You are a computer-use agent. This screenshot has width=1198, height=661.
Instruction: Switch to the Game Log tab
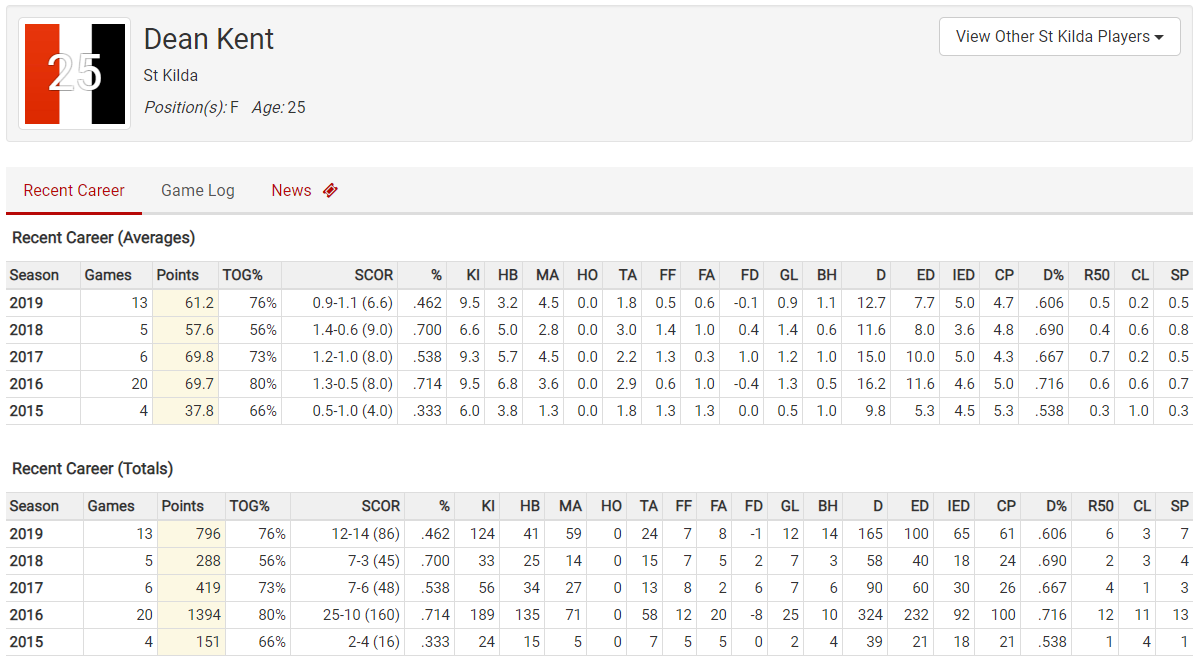198,190
